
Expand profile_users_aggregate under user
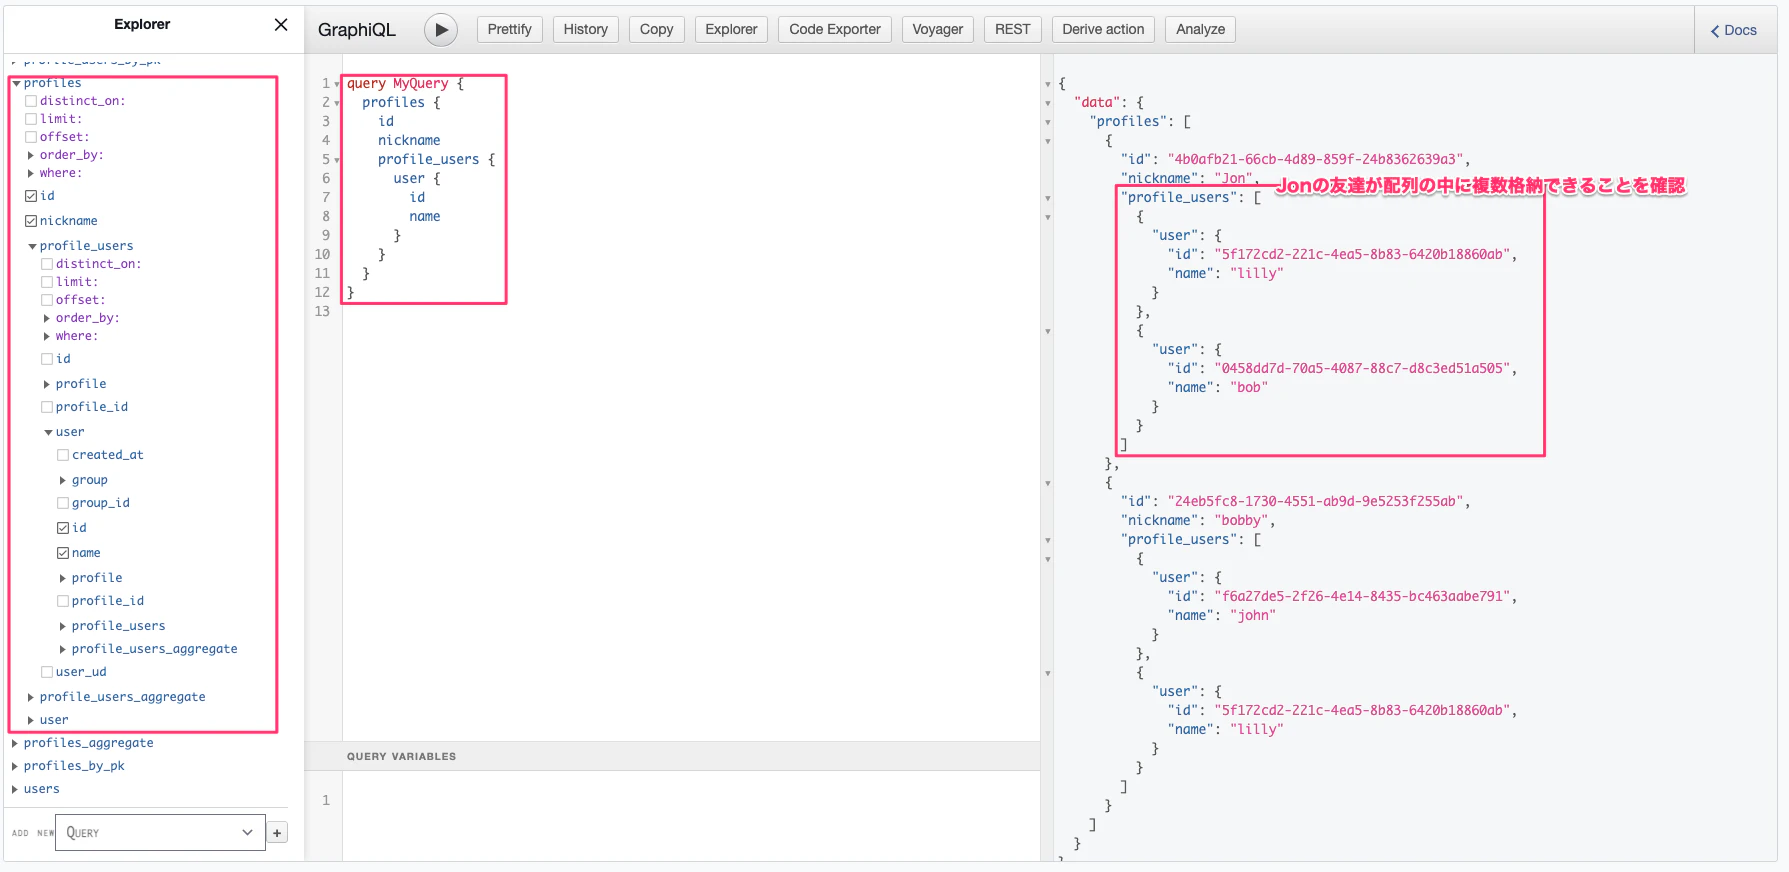(x=63, y=649)
